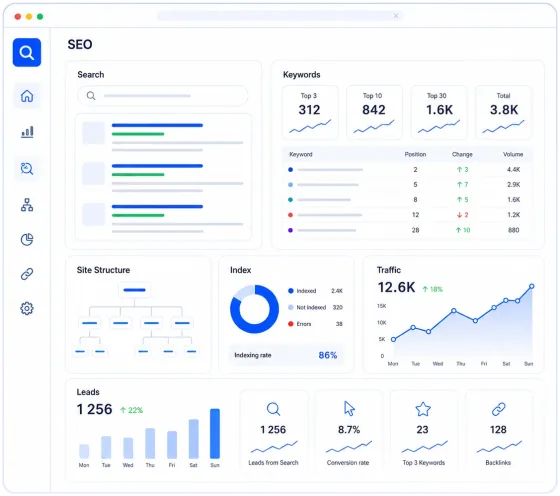Click the magnifier icon above Leads from Search
The image size is (560, 496).
[x=274, y=409]
